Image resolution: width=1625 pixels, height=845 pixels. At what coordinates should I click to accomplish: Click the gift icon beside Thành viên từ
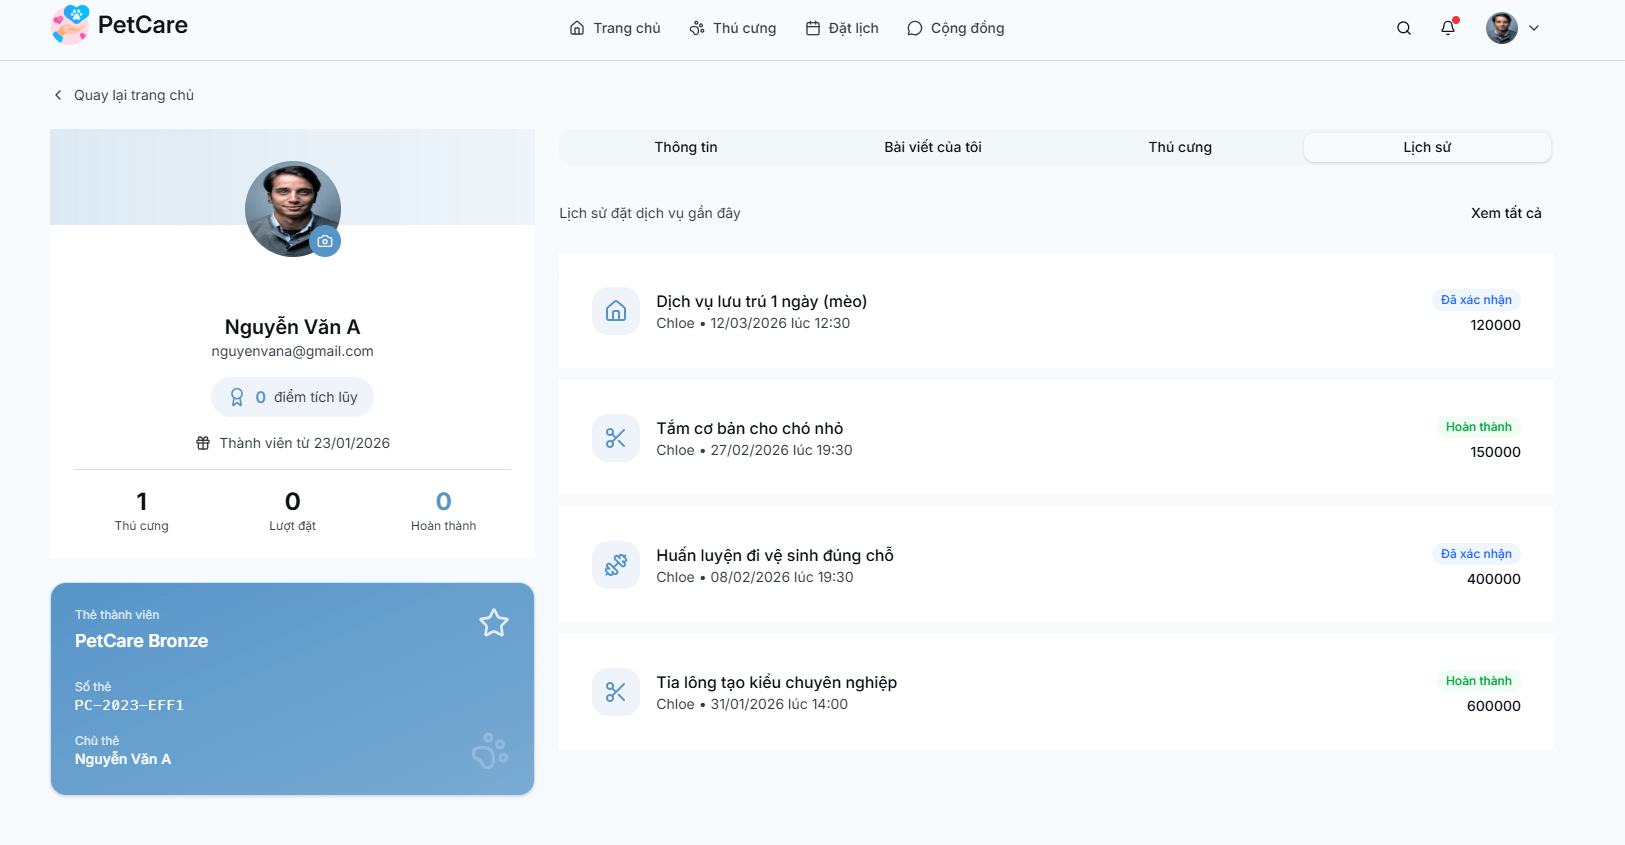tap(203, 443)
